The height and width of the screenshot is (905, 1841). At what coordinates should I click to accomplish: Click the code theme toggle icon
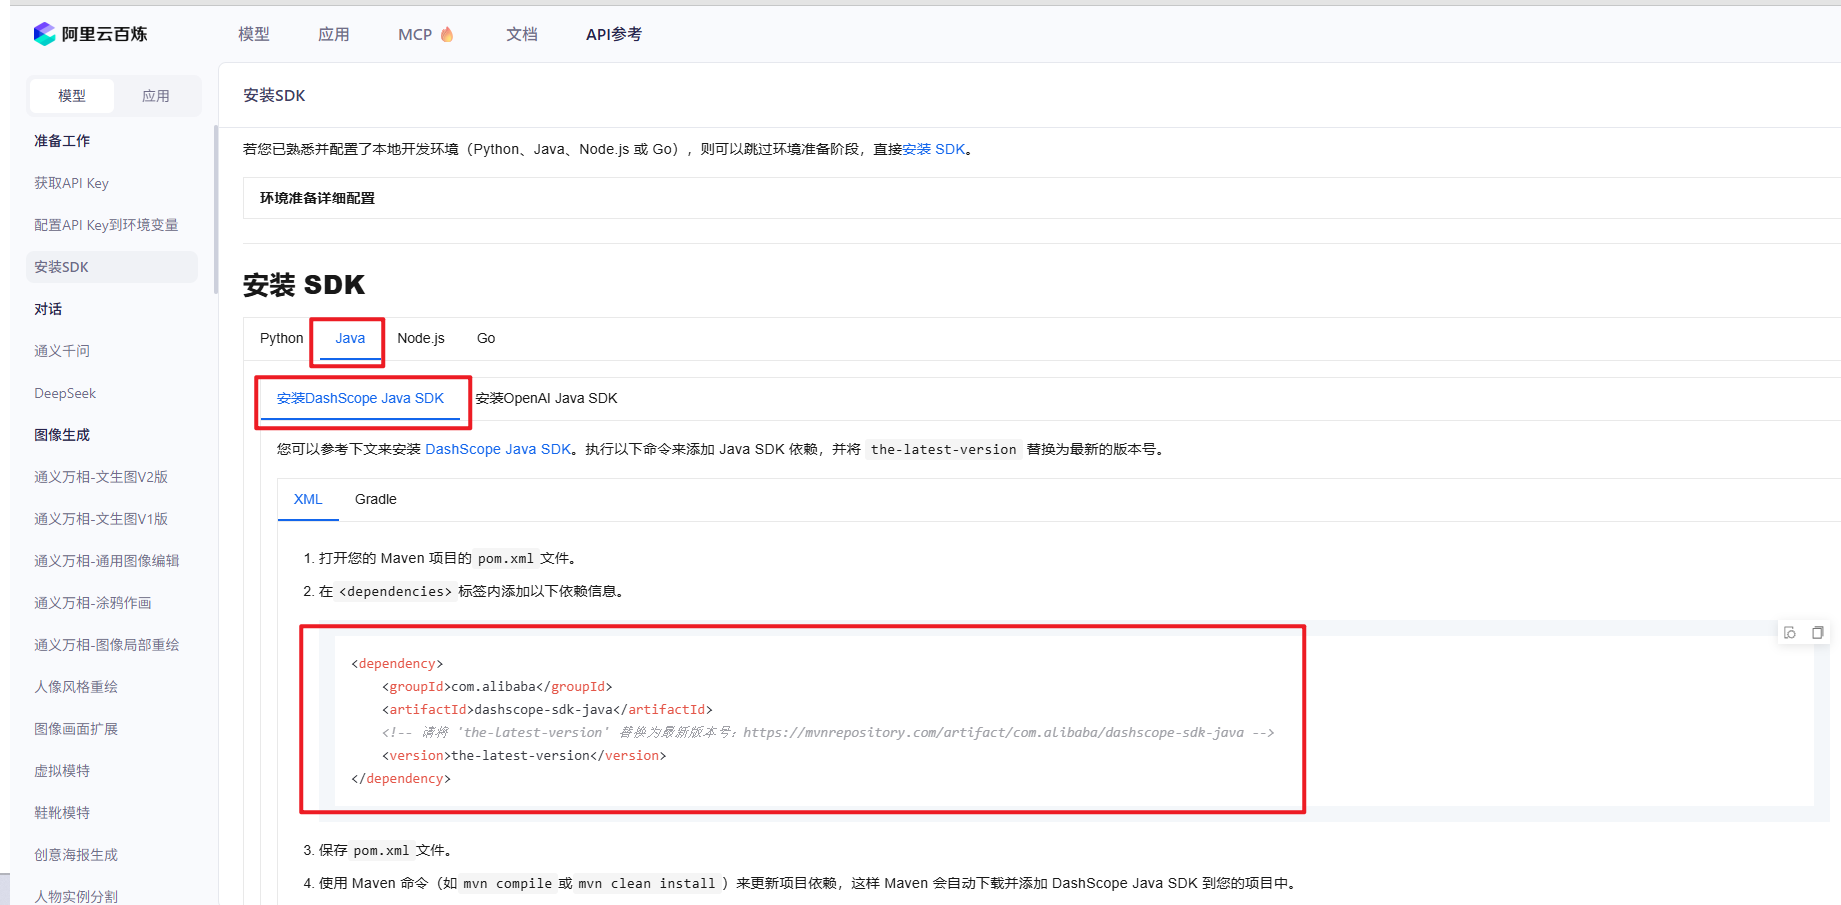tap(1790, 633)
